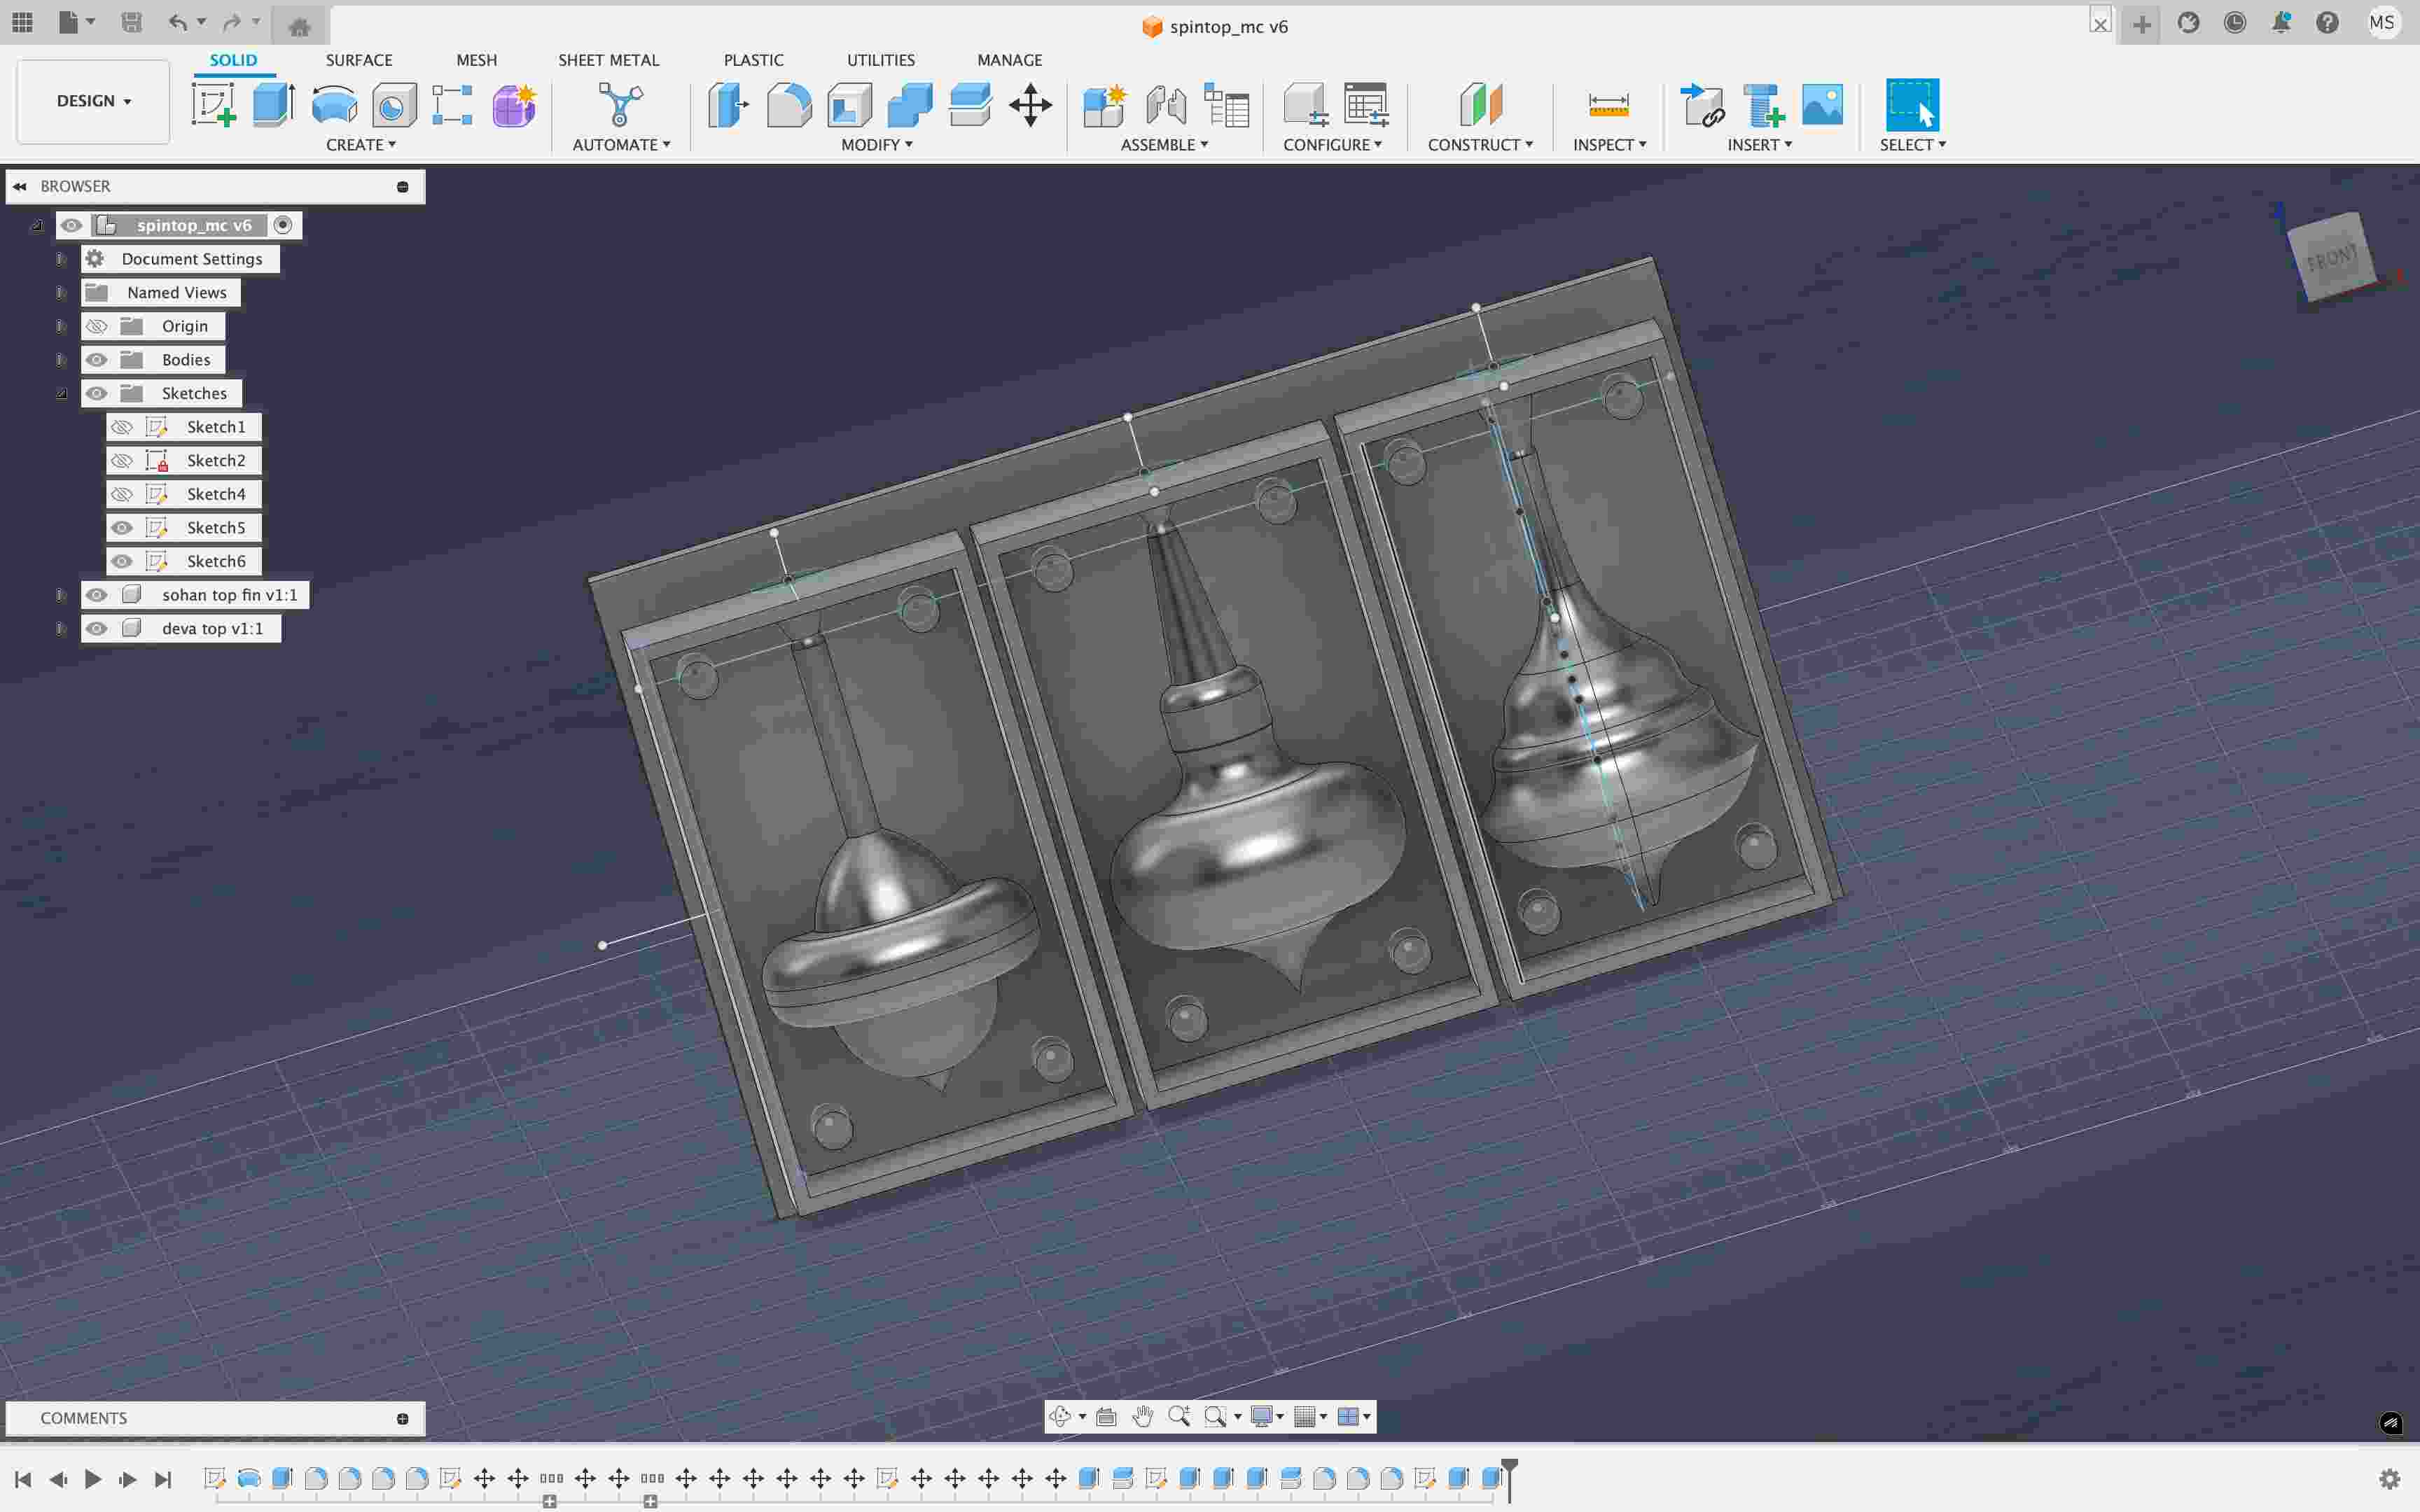
Task: Hide the sohan top fin v1:1 component
Action: tap(96, 595)
